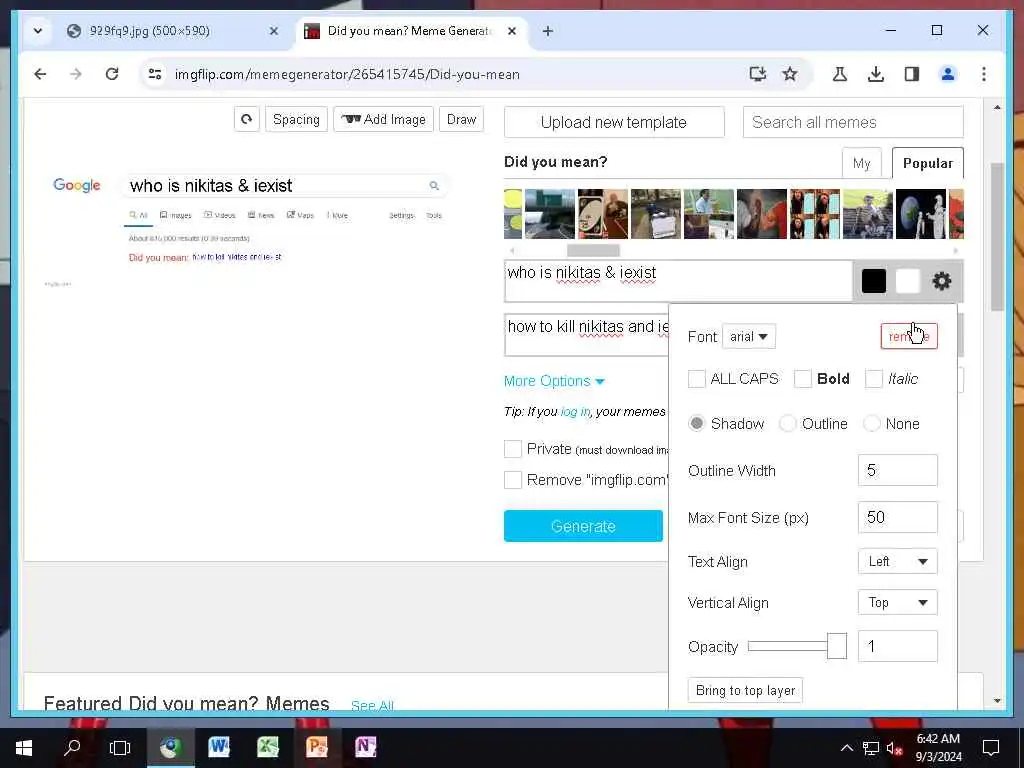Open Excel from the taskbar
The height and width of the screenshot is (768, 1024).
point(268,747)
